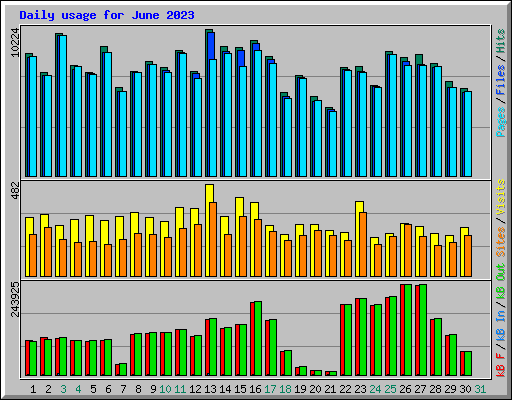512x400 pixels.
Task: Click the 'kB F' legend label
Action: pyautogui.click(x=501, y=364)
